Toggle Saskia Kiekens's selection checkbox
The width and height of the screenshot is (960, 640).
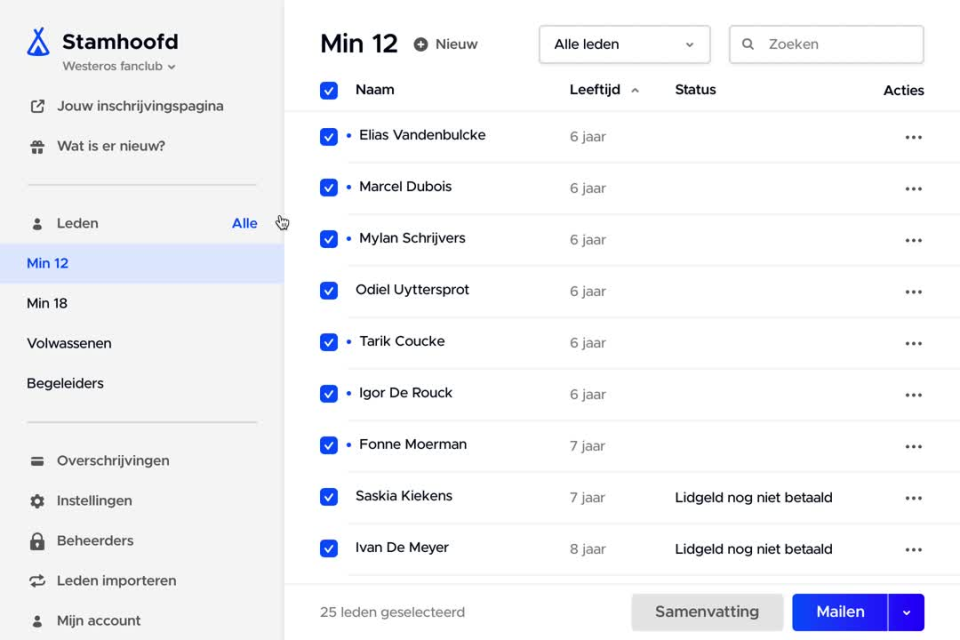(329, 496)
